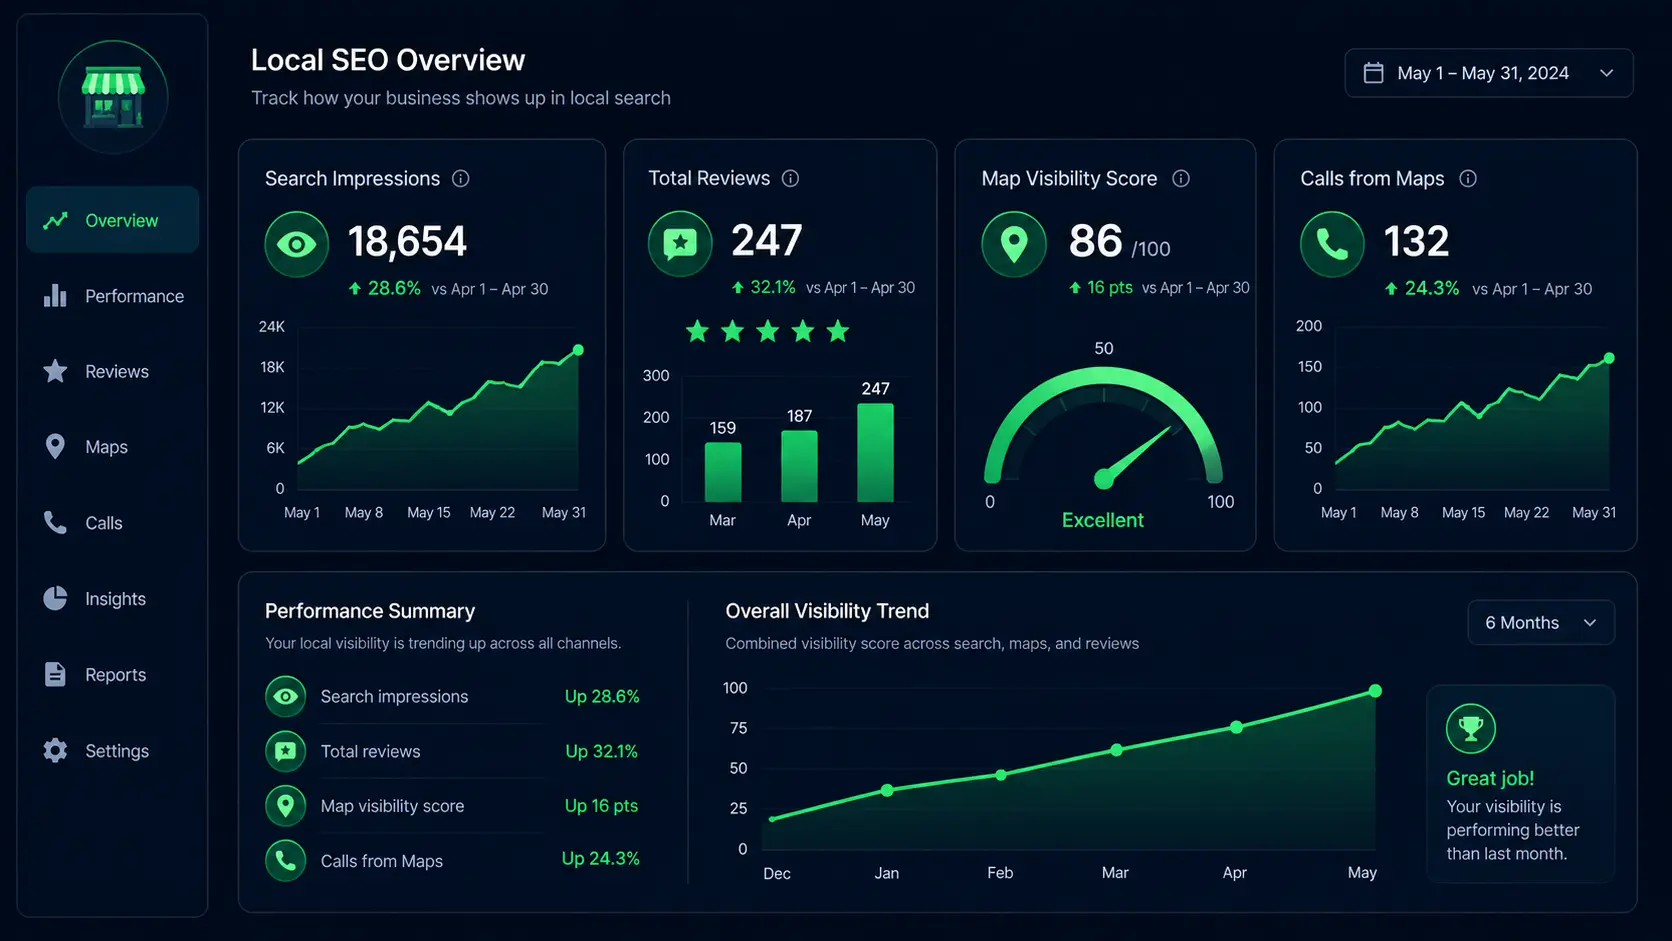Image resolution: width=1672 pixels, height=941 pixels.
Task: Click the May data point on Overall Visibility Trend
Action: pyautogui.click(x=1375, y=691)
